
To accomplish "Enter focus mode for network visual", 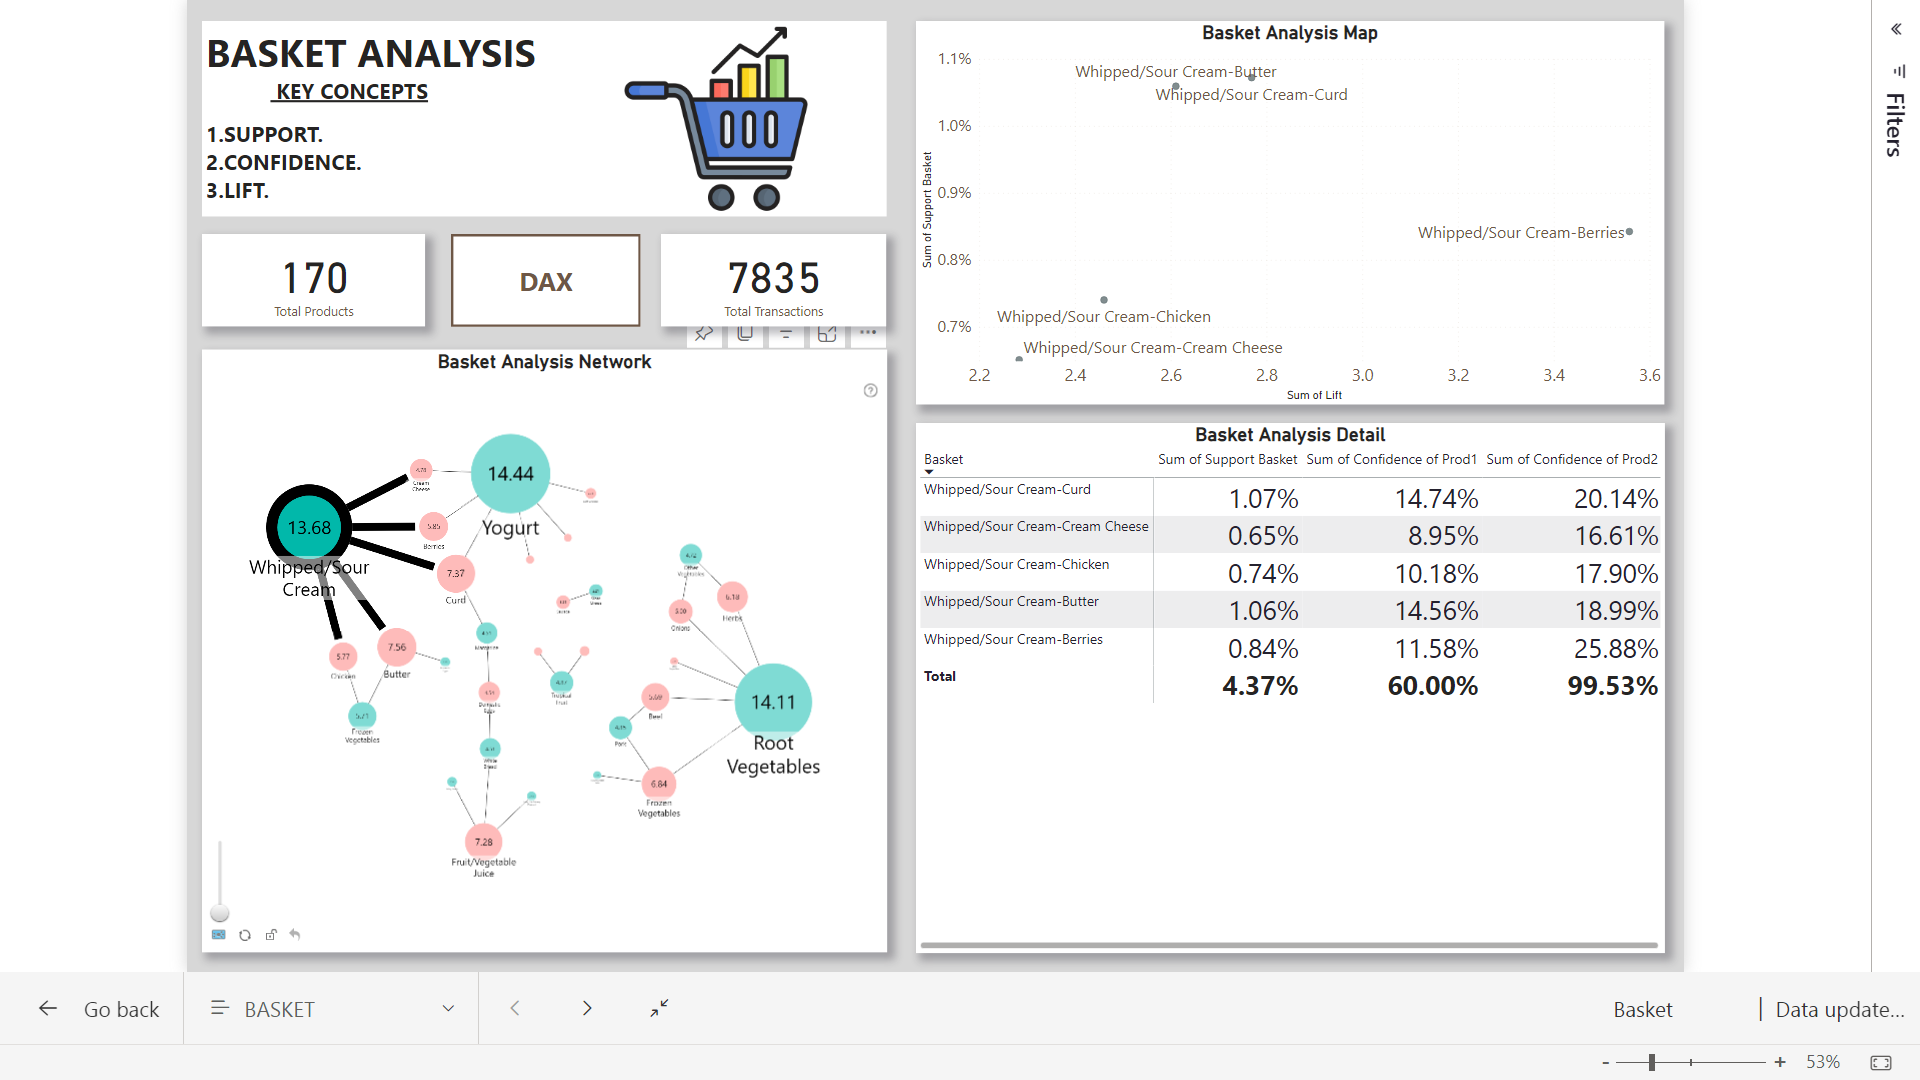I will [x=827, y=334].
